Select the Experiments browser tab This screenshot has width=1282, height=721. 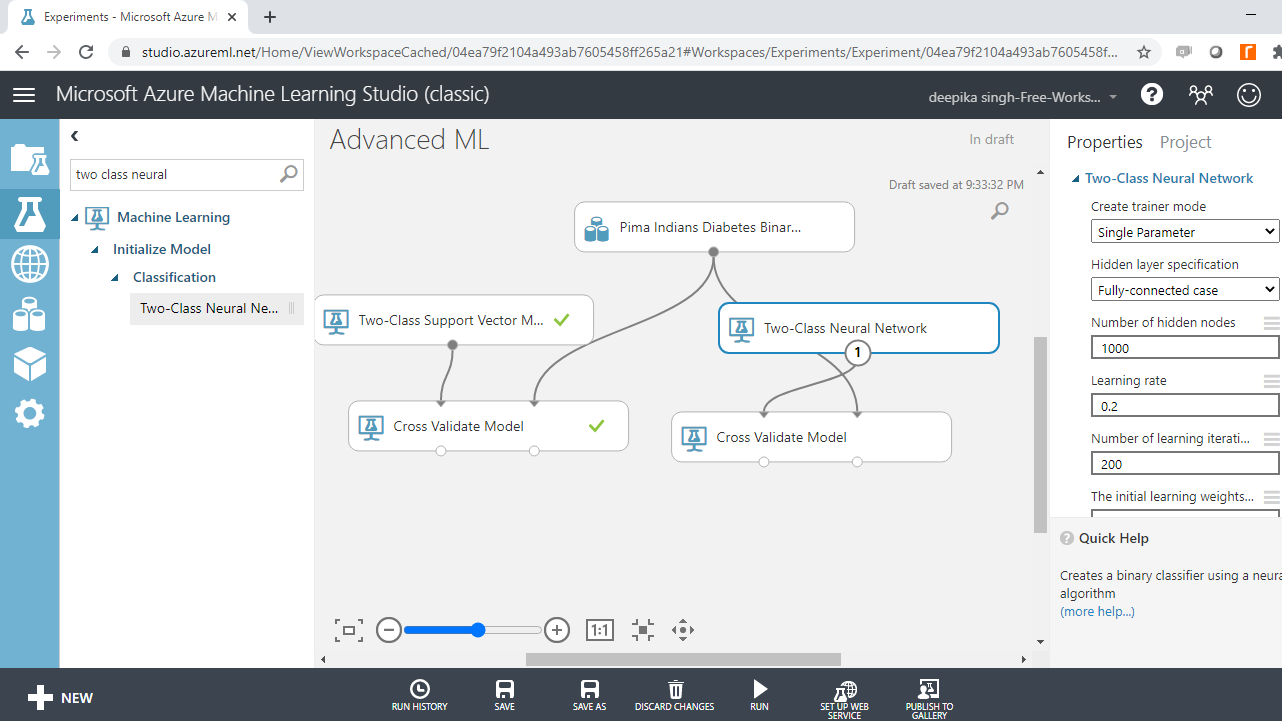point(130,17)
